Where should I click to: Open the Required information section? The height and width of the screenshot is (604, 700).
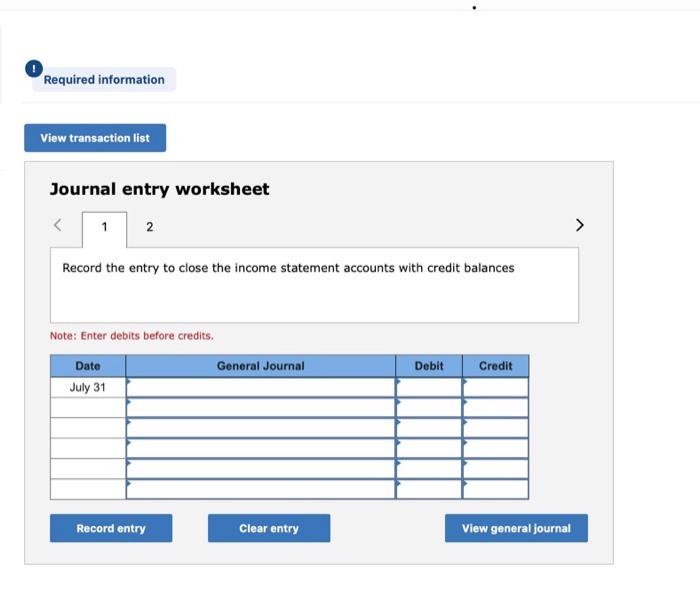104,80
